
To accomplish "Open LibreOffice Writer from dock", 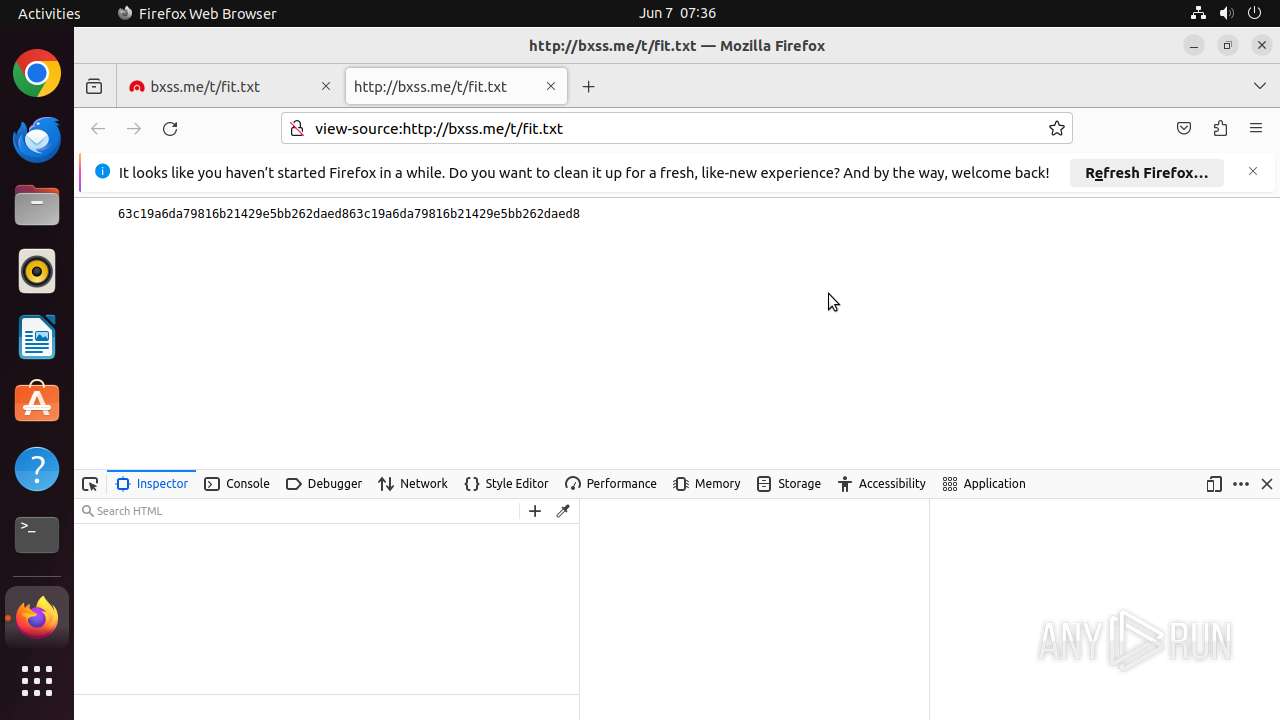I will tap(37, 337).
